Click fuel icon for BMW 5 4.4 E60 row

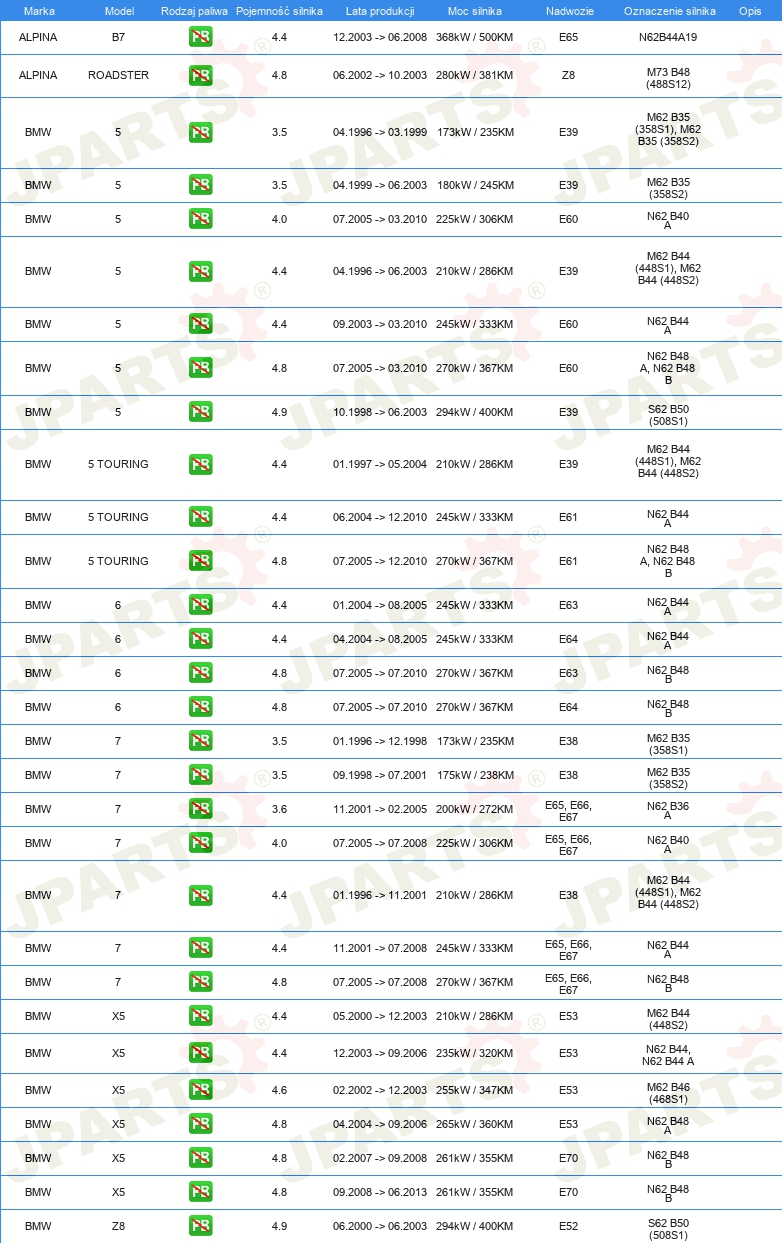[x=200, y=324]
